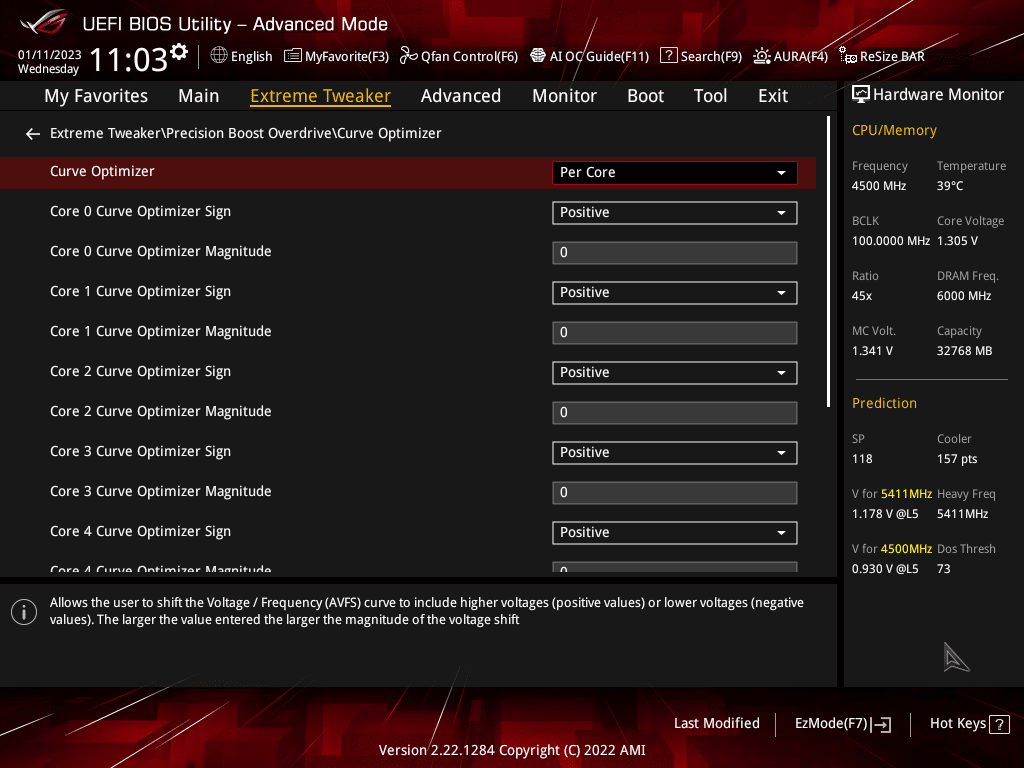Open AURA(F4) lighting icon
This screenshot has height=768, width=1024.
click(761, 56)
